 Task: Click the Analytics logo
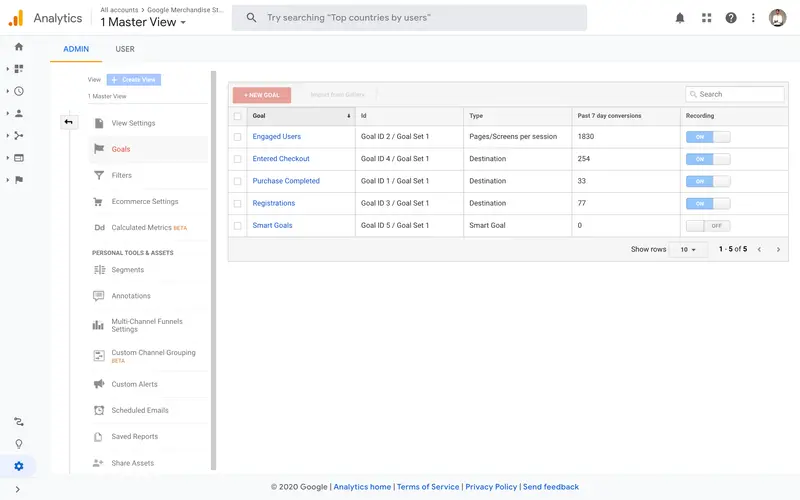click(16, 18)
